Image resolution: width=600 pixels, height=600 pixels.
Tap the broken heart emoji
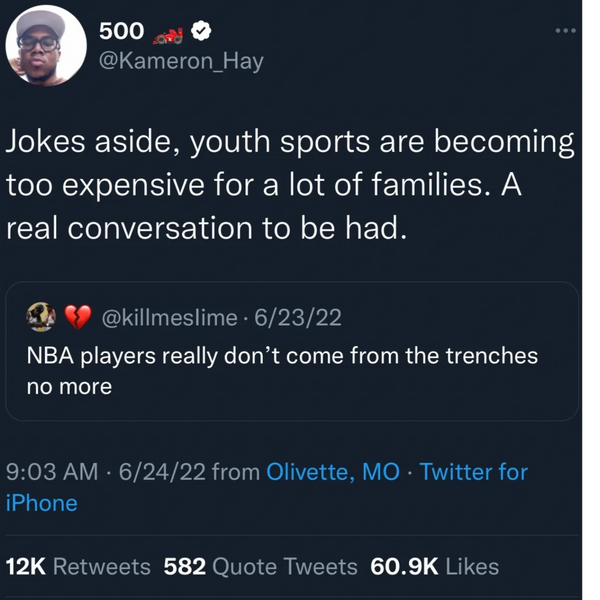(78, 317)
